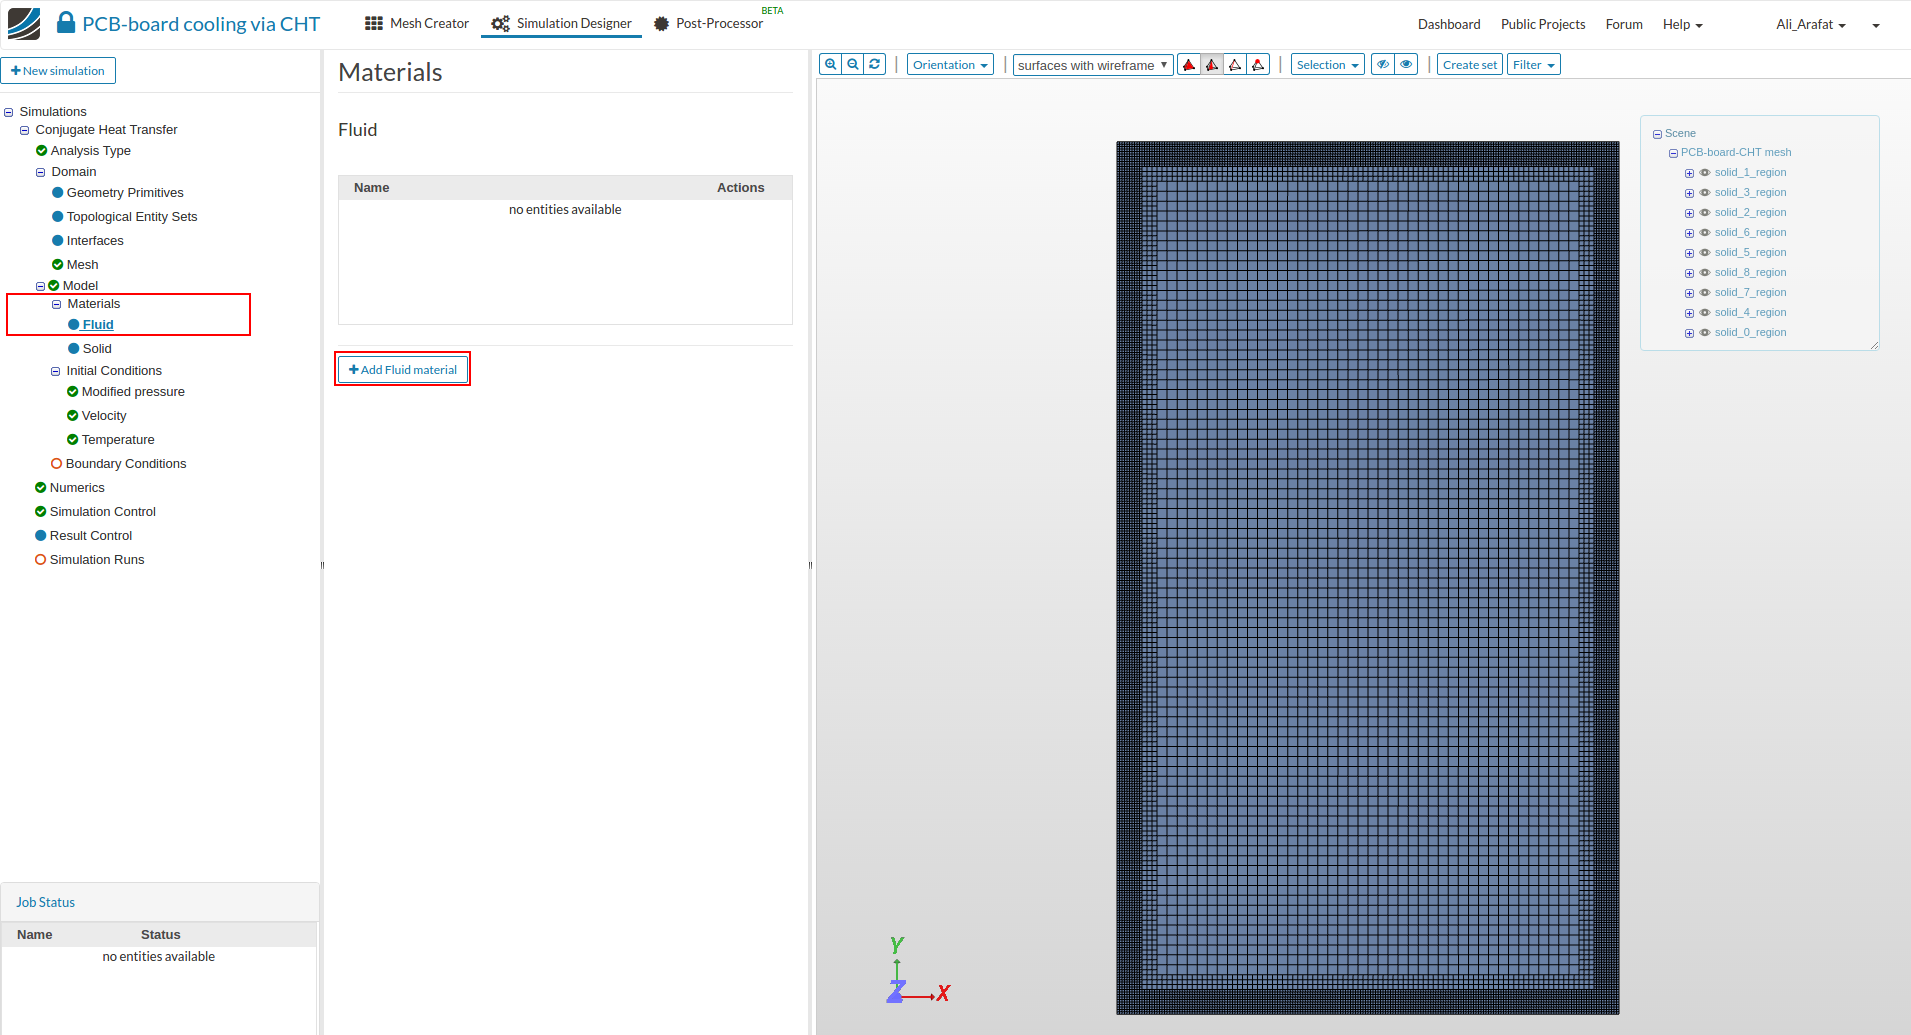Click the Result Control blue dot icon
Image resolution: width=1911 pixels, height=1035 pixels.
[41, 536]
